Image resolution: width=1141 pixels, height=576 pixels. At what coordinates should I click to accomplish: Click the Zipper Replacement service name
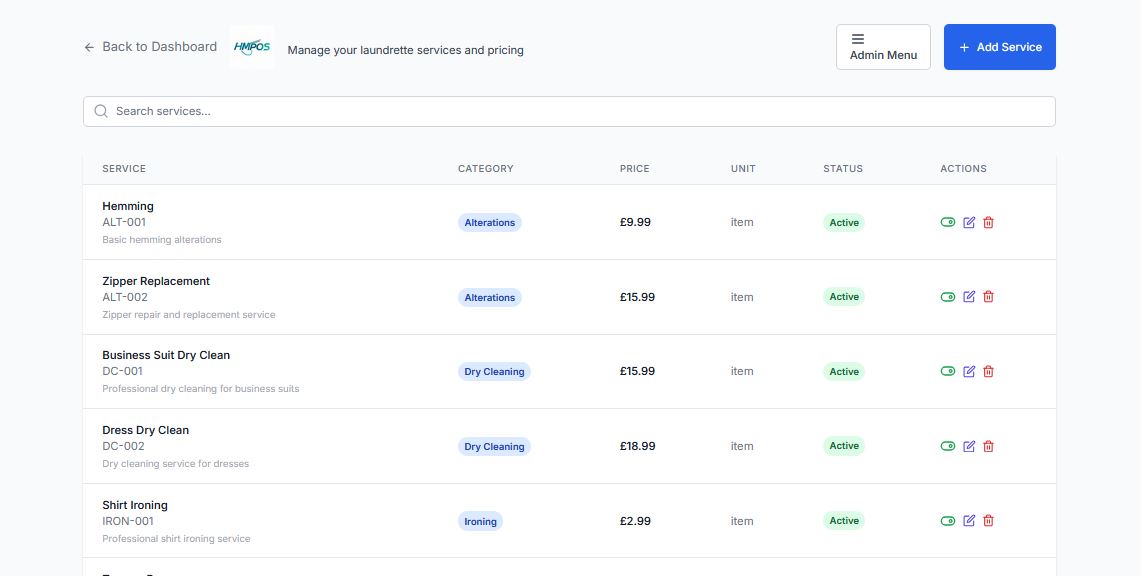point(156,281)
